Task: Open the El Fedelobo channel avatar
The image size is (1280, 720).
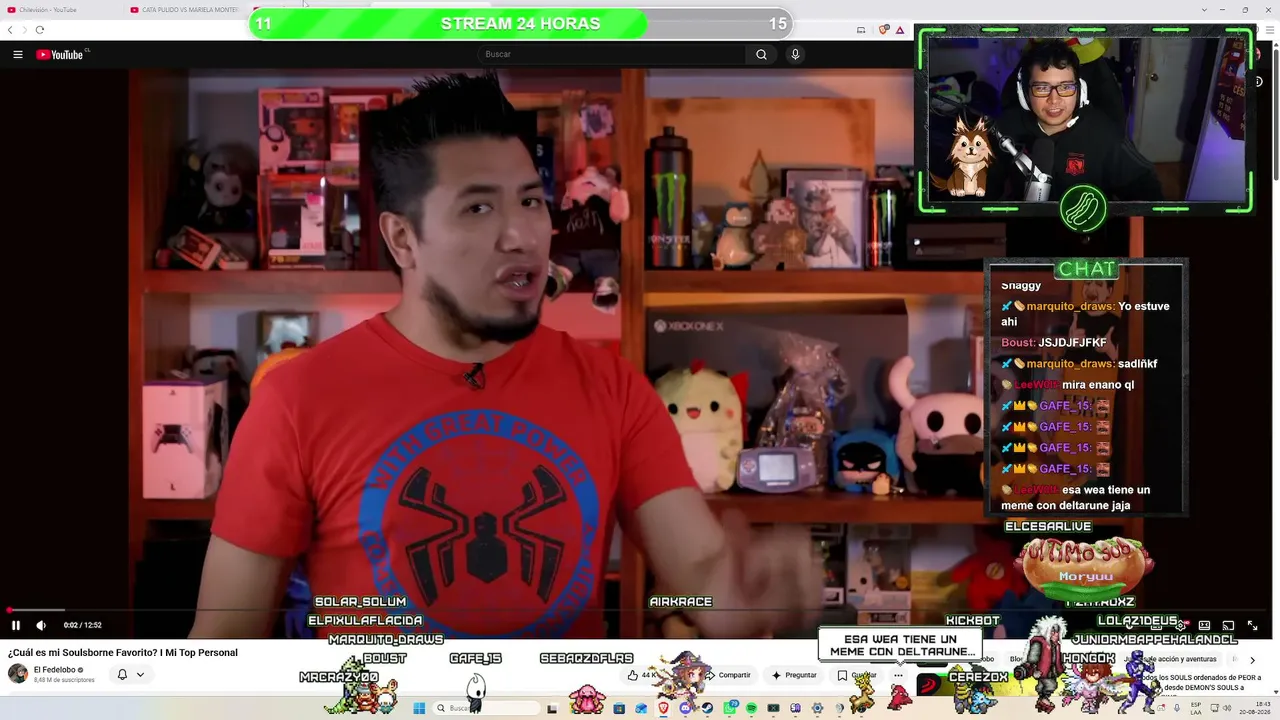Action: [x=18, y=673]
